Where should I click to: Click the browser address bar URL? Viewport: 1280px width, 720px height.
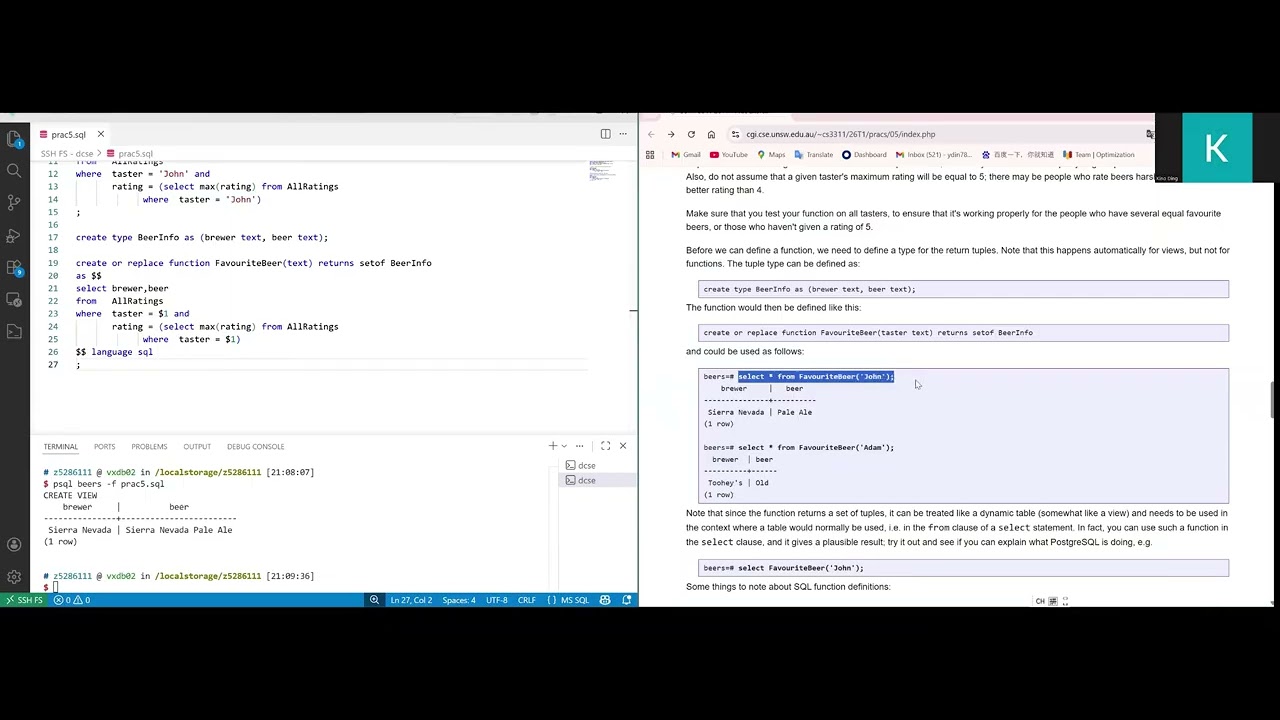(840, 134)
